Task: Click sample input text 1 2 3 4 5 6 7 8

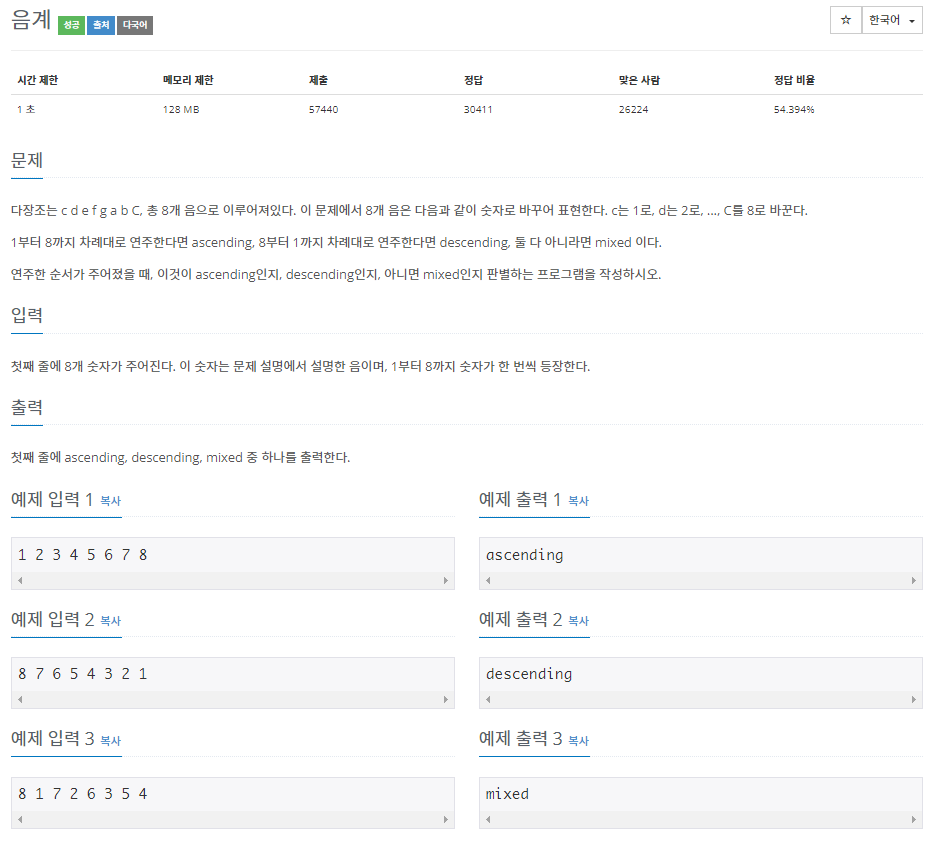Action: (x=83, y=555)
